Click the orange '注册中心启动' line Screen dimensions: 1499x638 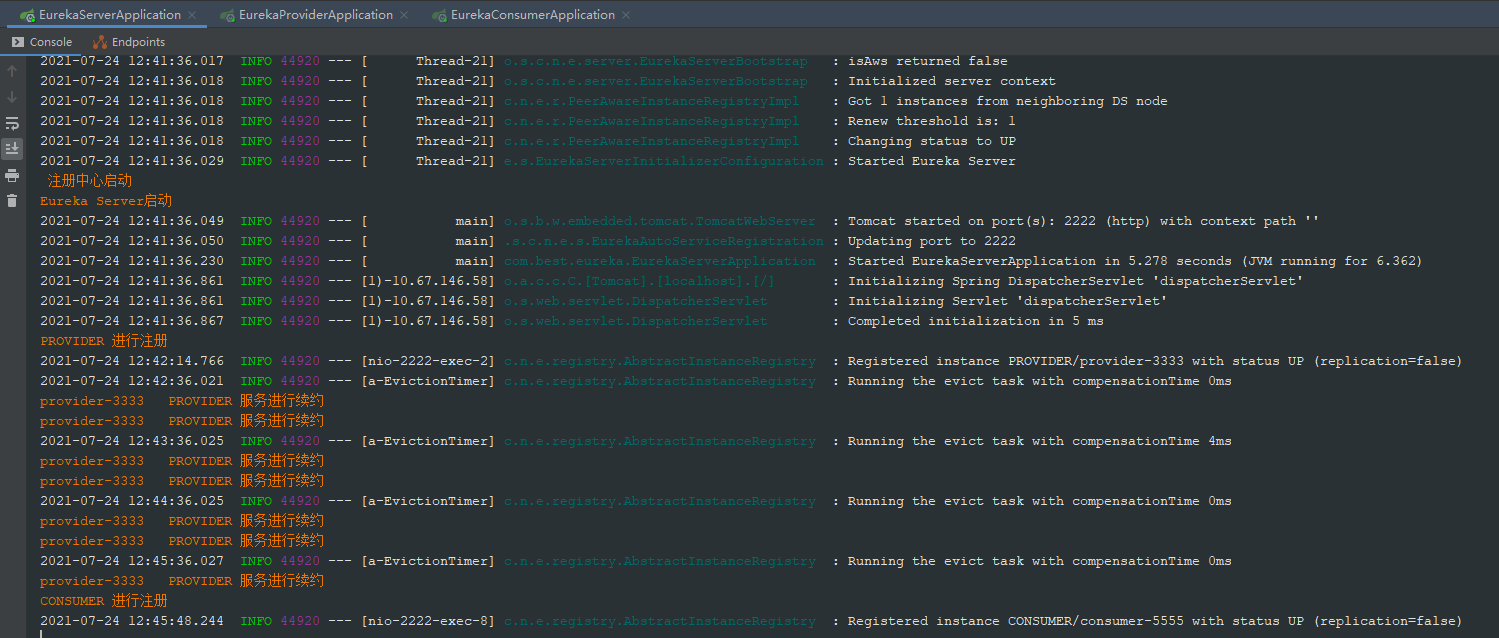90,181
